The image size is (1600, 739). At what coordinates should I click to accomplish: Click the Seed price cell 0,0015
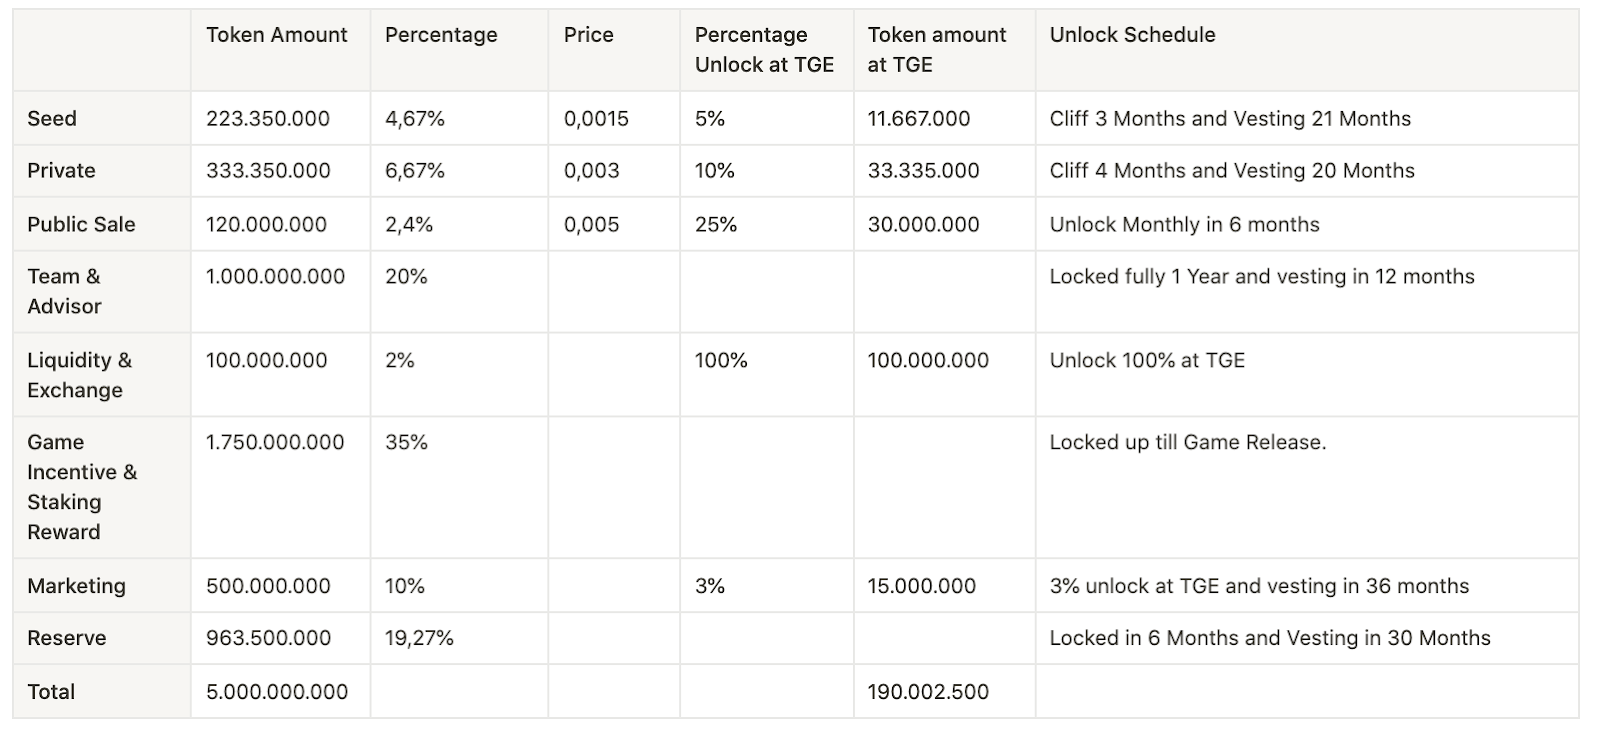click(x=596, y=119)
